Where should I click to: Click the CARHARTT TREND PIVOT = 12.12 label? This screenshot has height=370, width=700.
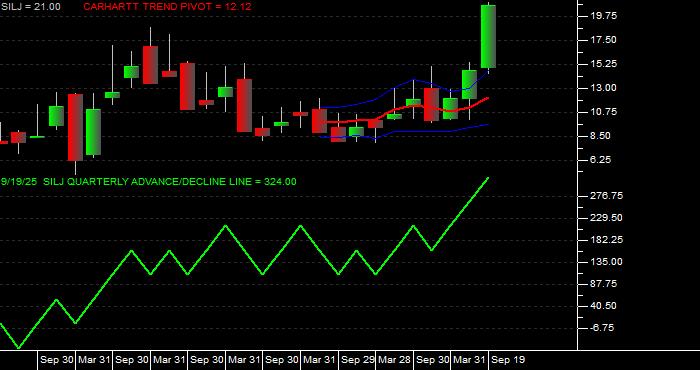pos(167,7)
